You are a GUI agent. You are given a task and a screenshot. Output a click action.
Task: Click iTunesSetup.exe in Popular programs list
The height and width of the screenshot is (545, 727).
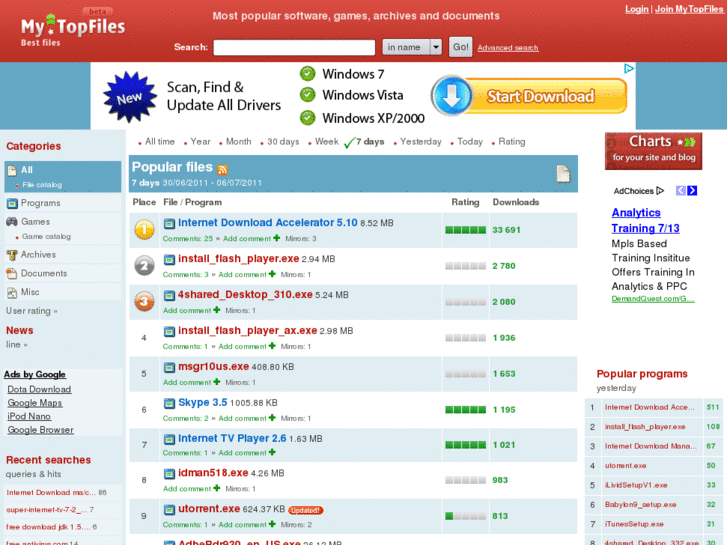tap(634, 524)
